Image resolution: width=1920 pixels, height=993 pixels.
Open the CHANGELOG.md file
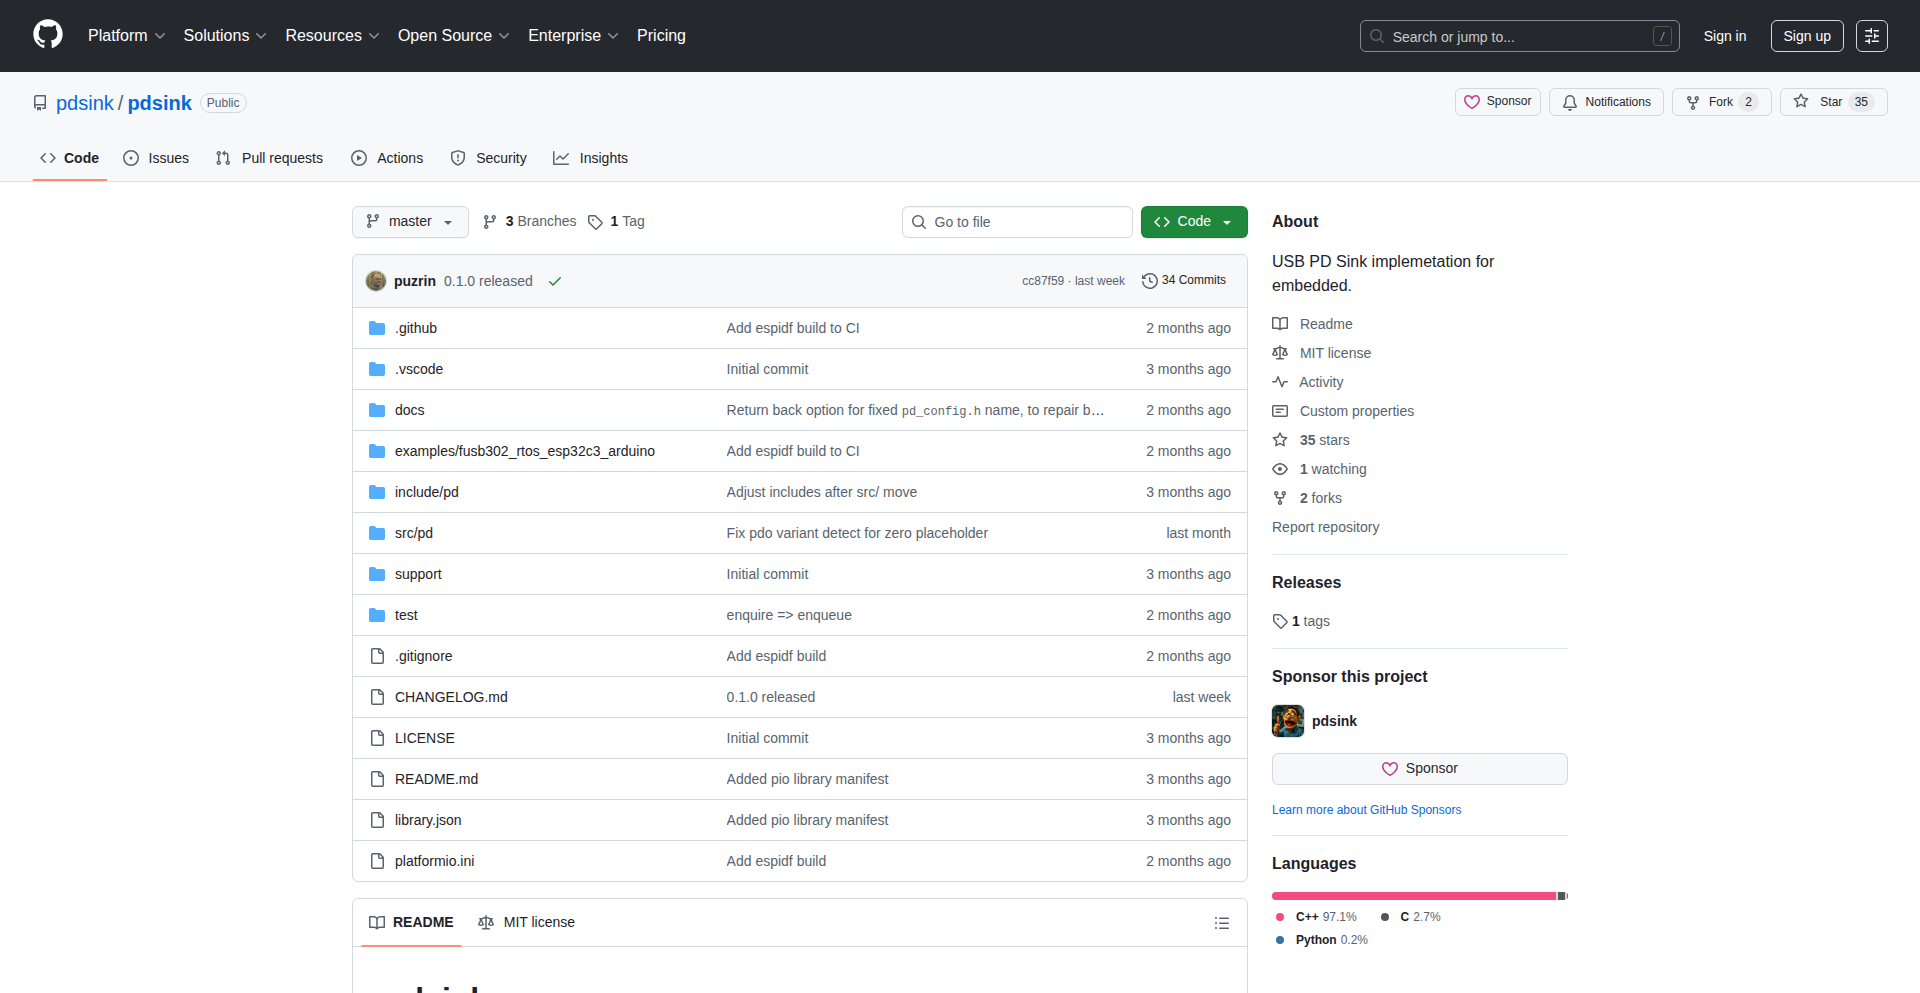[451, 697]
